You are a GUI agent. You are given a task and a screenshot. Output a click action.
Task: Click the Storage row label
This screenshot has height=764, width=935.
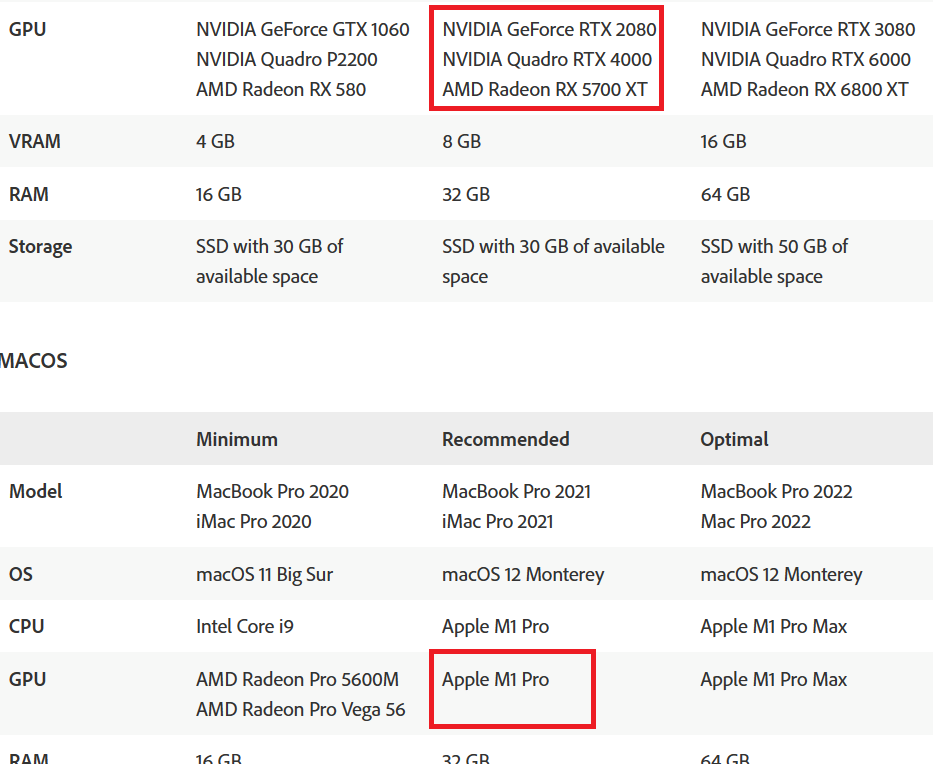pyautogui.click(x=40, y=246)
